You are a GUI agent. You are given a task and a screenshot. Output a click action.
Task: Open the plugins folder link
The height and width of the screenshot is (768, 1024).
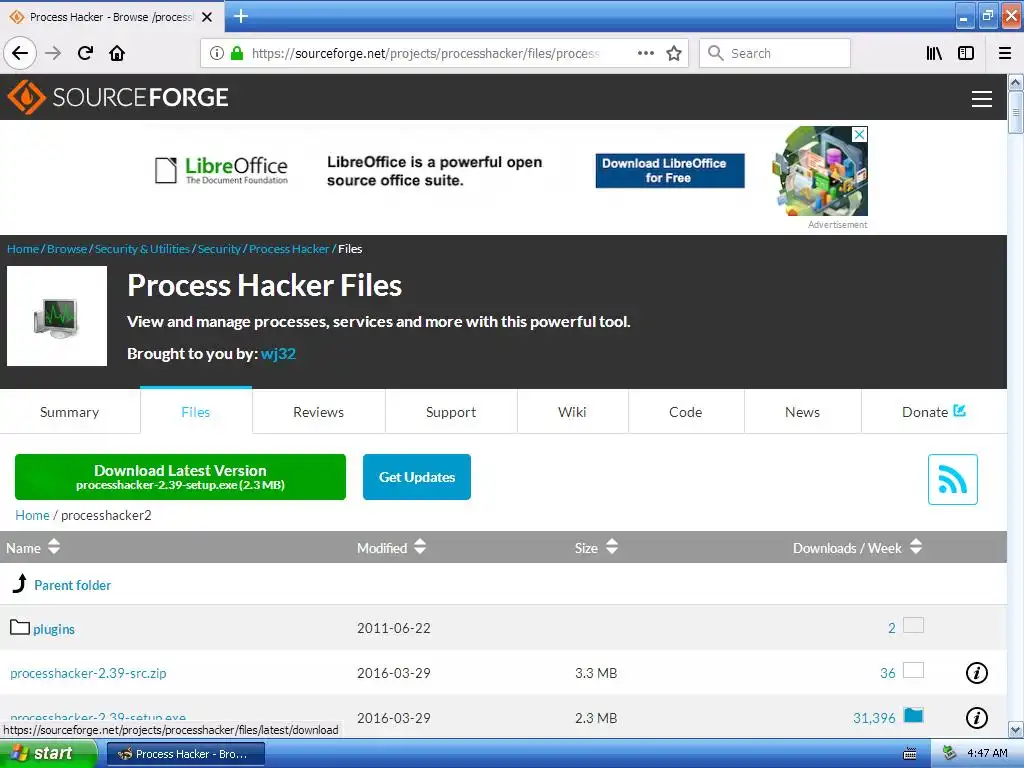(x=54, y=629)
